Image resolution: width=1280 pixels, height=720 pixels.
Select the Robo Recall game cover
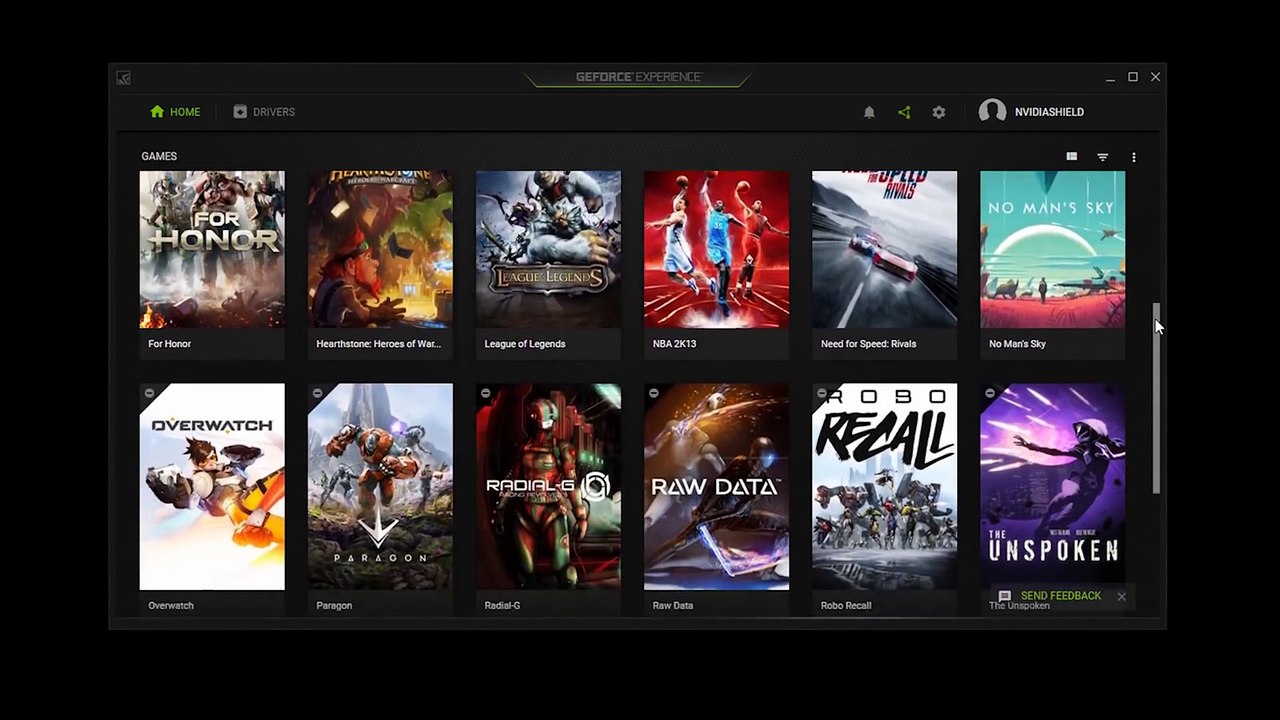tap(884, 487)
